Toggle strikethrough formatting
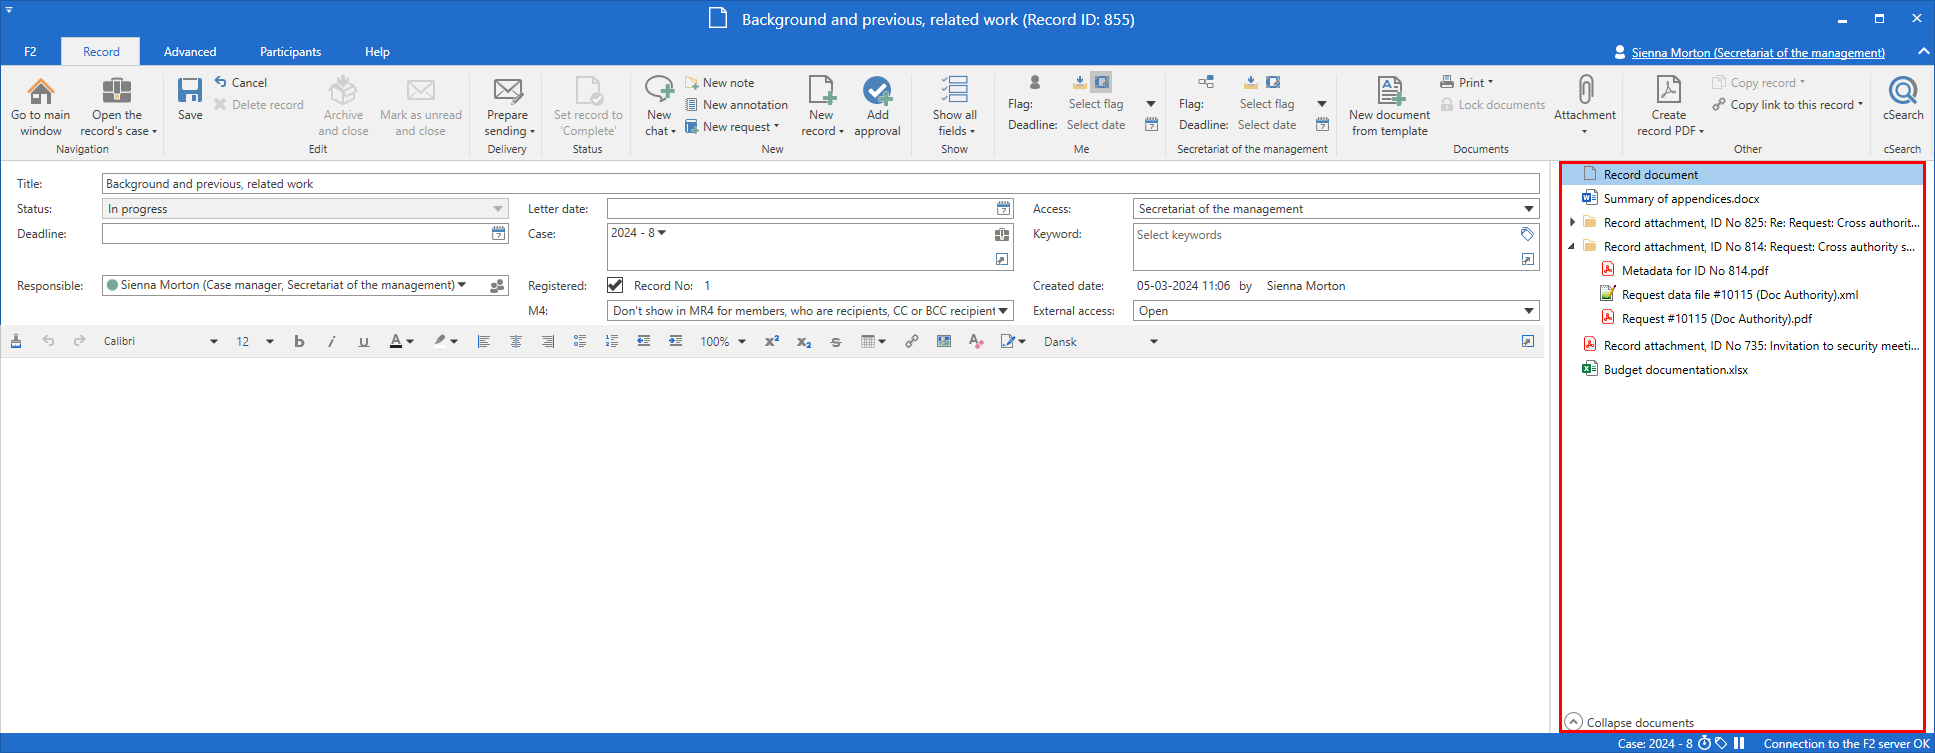The image size is (1935, 753). [836, 341]
